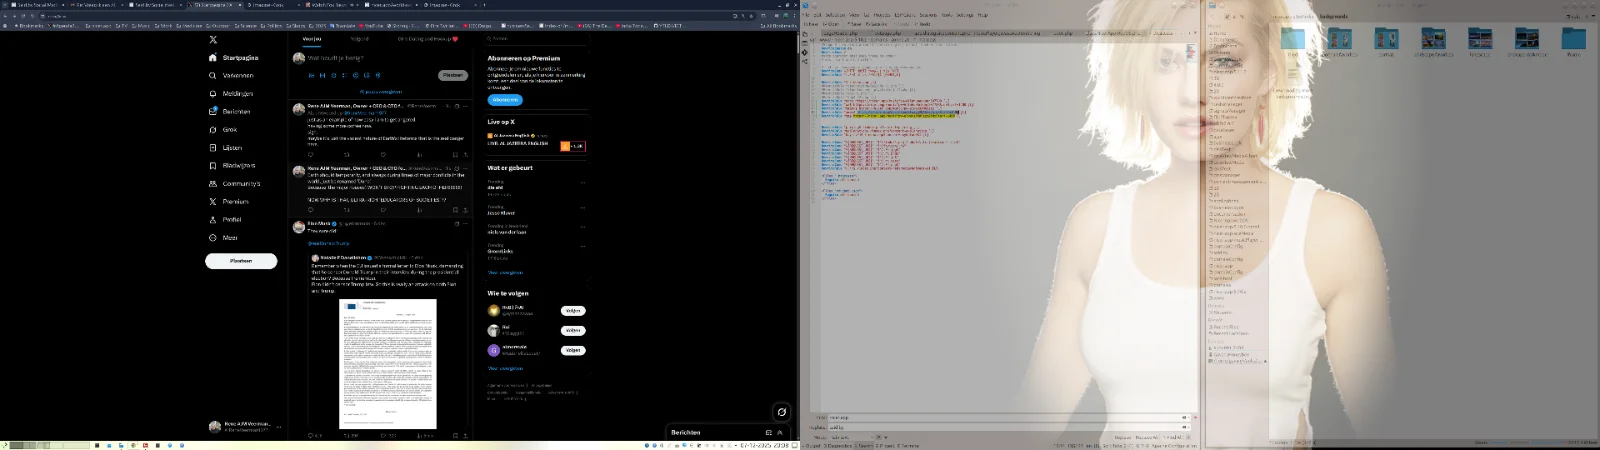Click New in Kate toolbar
1600x450 pixels.
(x=811, y=24)
